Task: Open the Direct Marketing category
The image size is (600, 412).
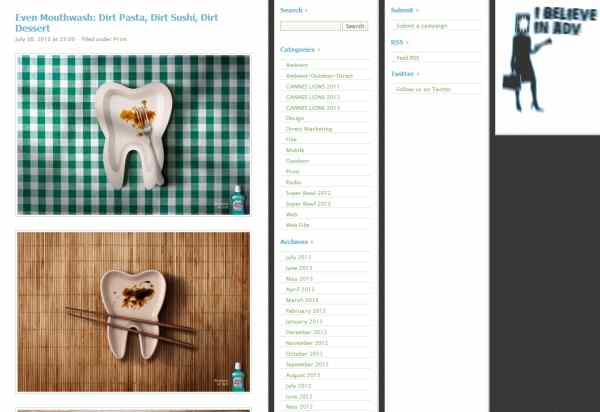Action: click(309, 129)
